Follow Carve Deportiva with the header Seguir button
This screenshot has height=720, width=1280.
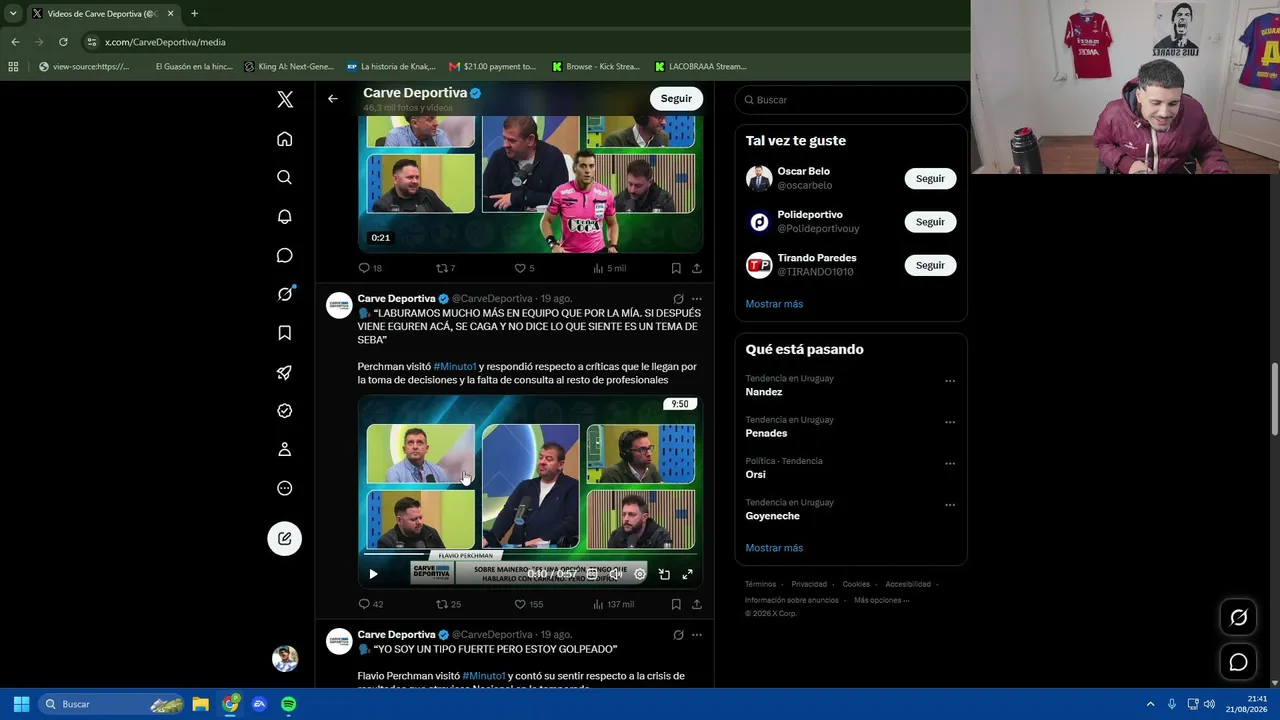676,99
